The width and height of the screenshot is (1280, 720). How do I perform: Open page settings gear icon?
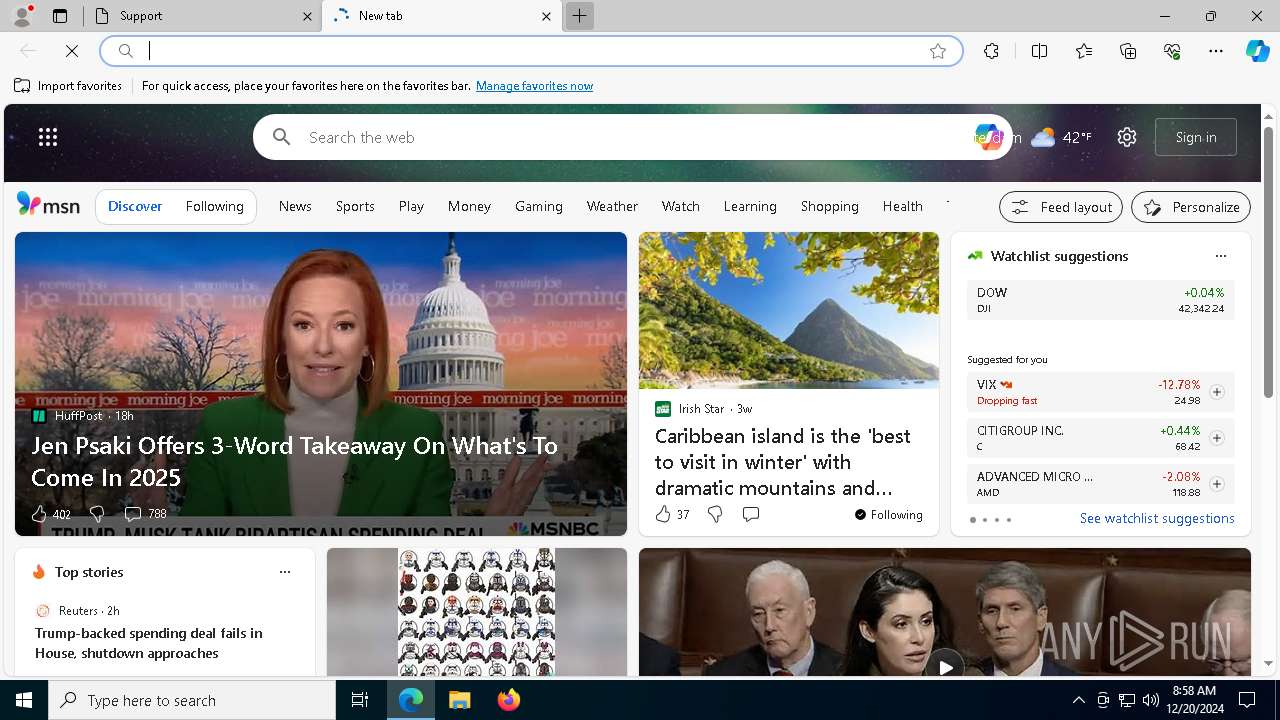1127,137
